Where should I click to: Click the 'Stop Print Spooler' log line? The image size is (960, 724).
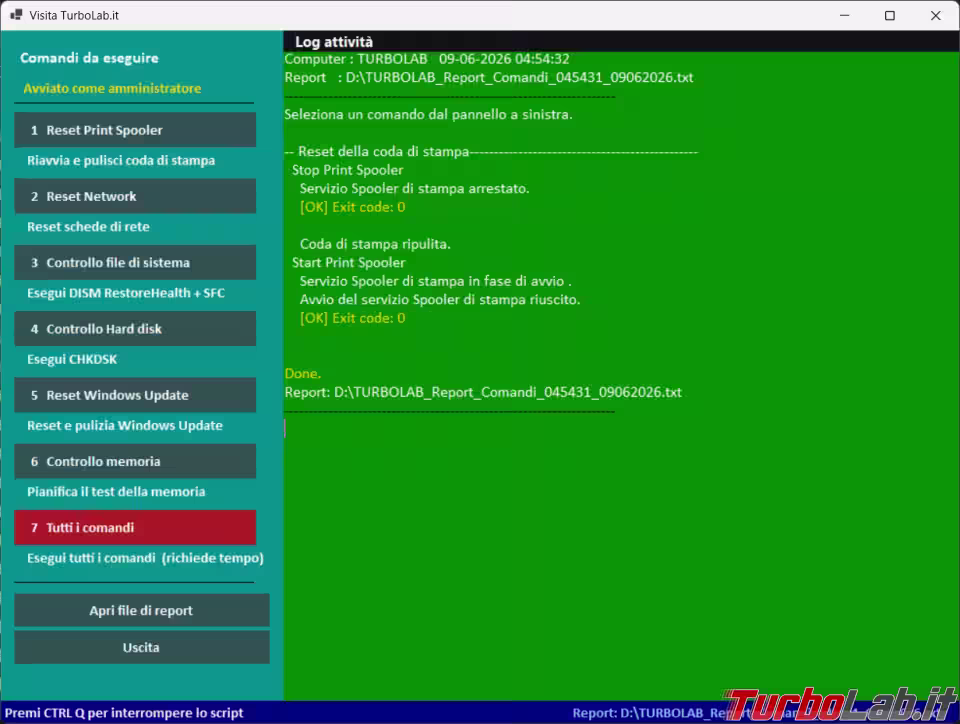pos(347,170)
